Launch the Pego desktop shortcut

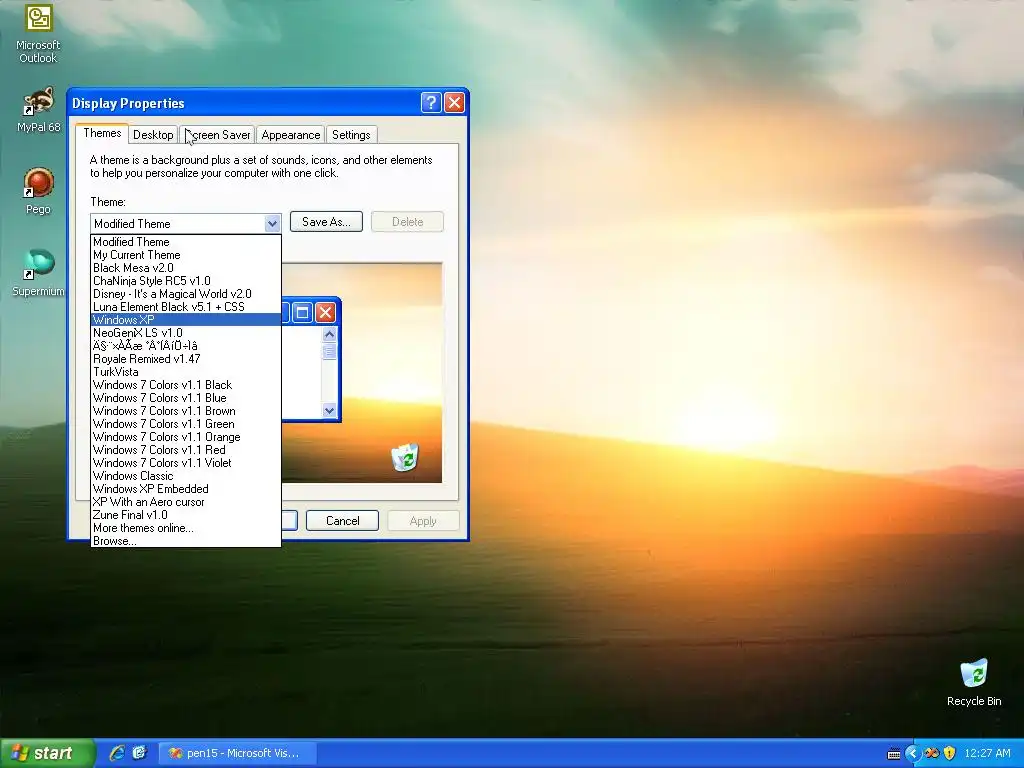(x=38, y=191)
